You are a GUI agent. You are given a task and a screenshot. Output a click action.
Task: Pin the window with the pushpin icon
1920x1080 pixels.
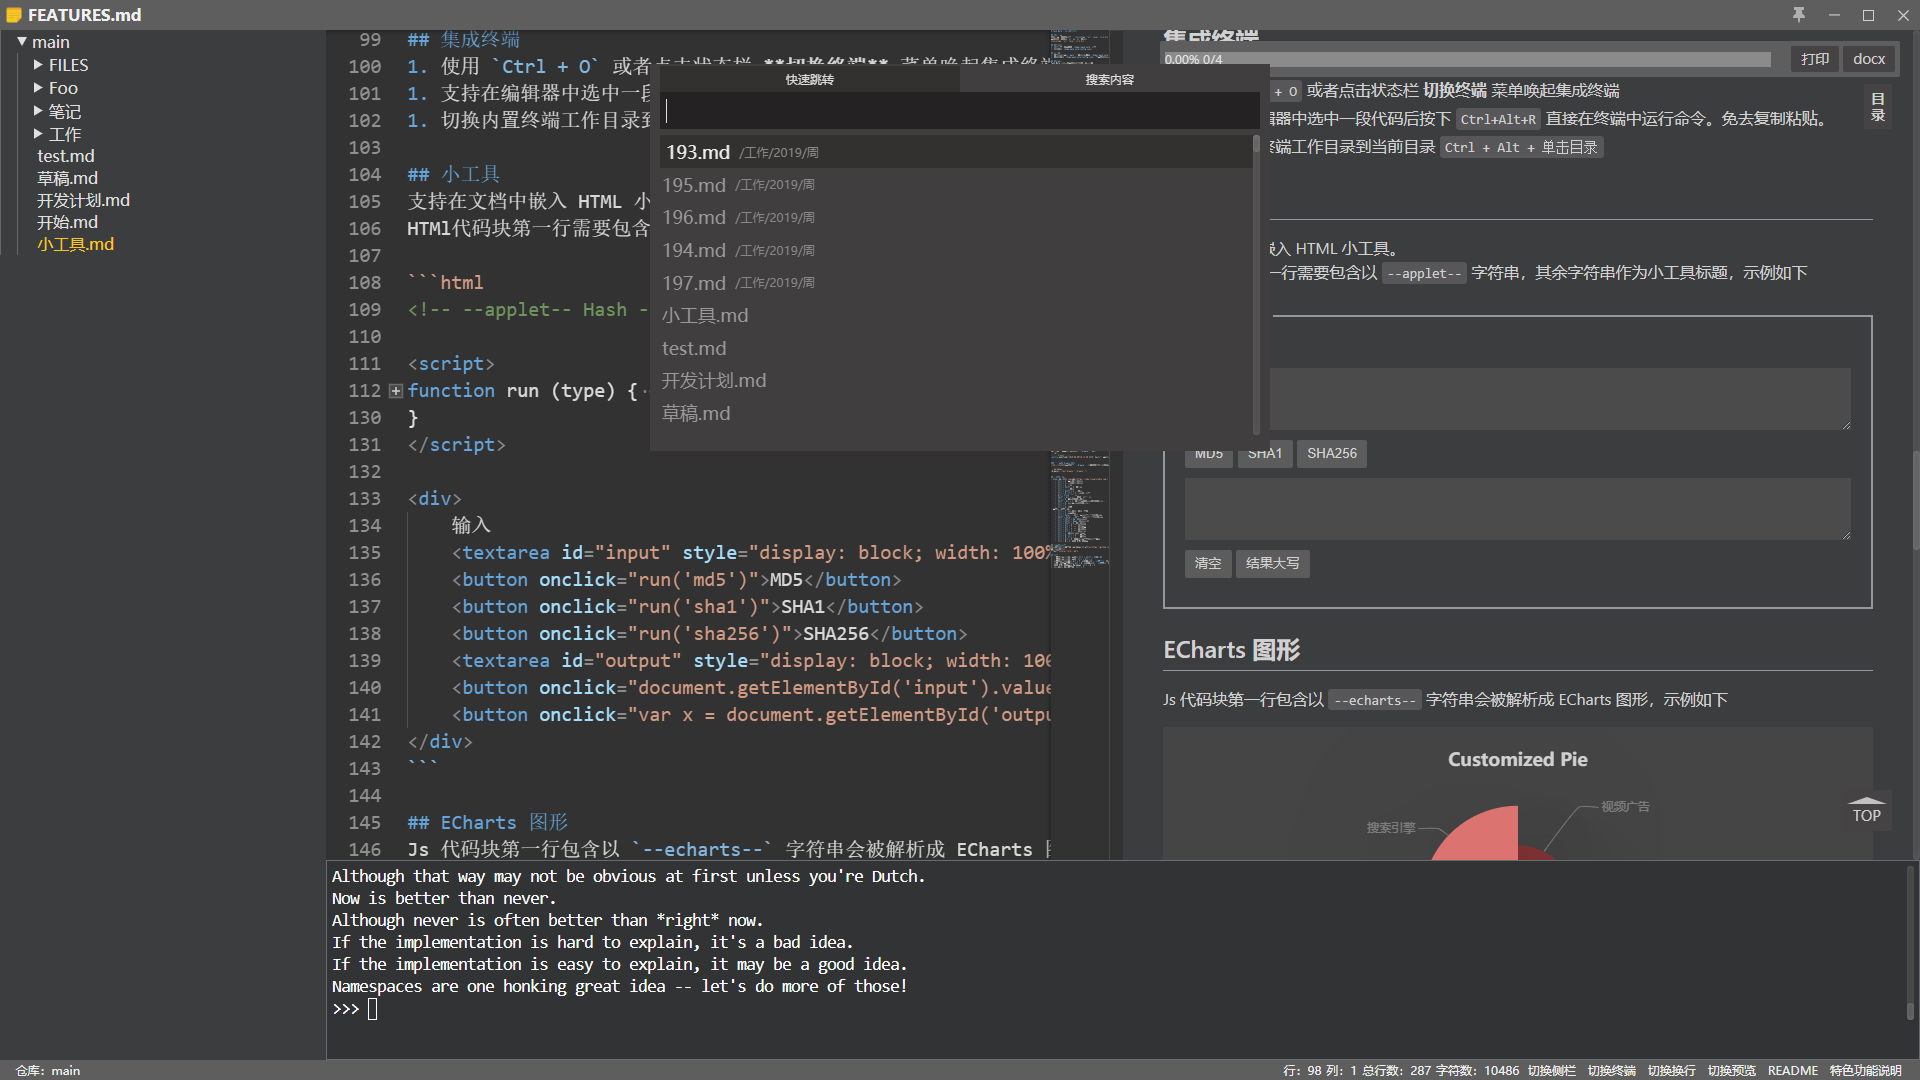1798,14
